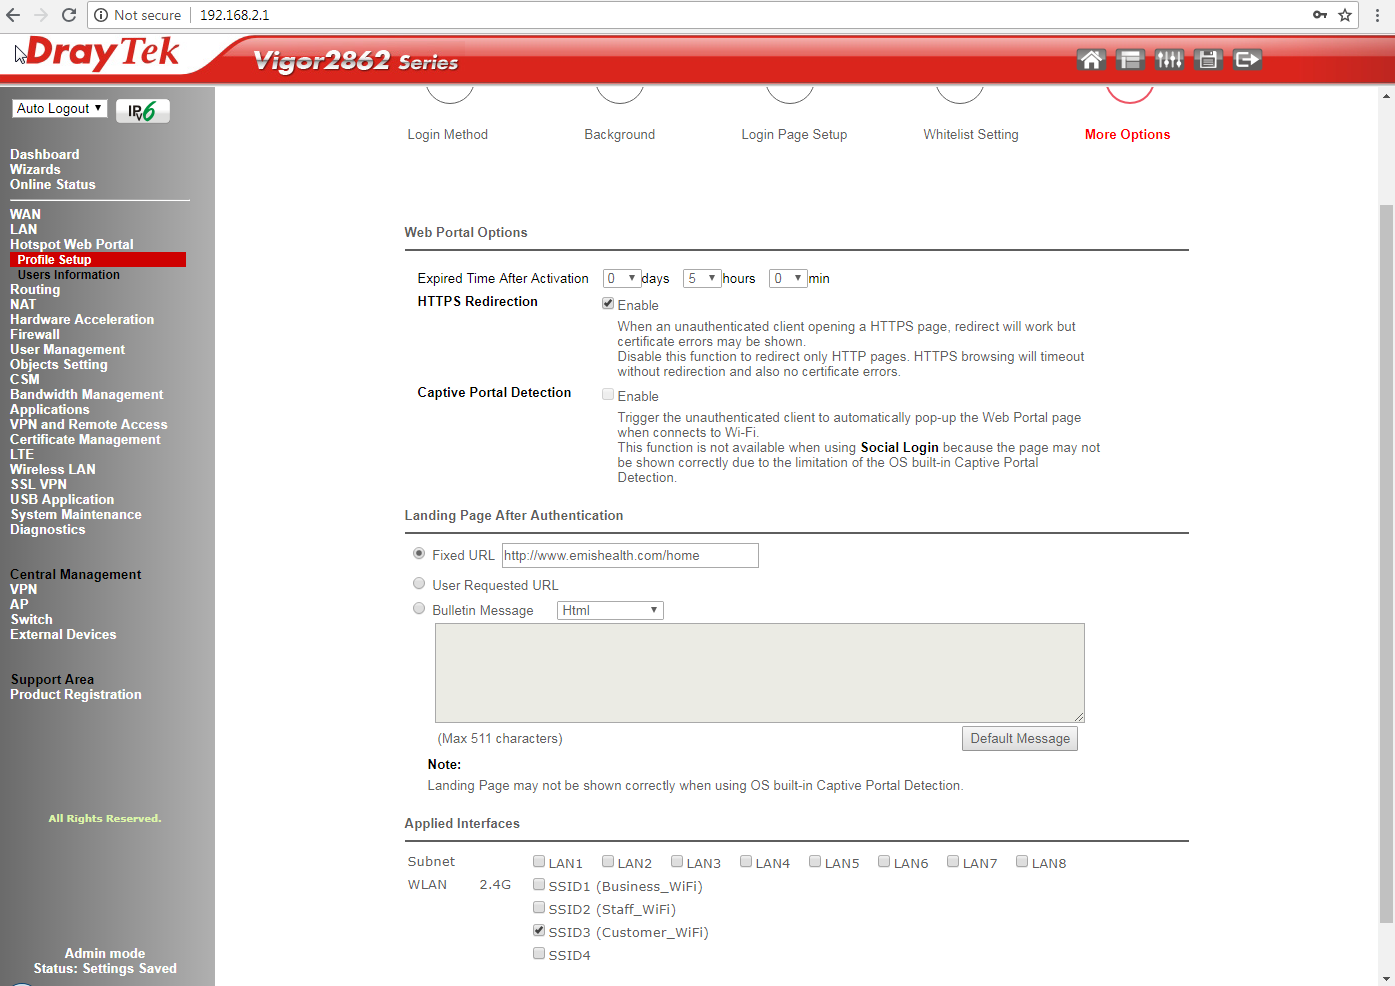Bookmark this page with the star icon
The image size is (1395, 986).
click(1345, 15)
